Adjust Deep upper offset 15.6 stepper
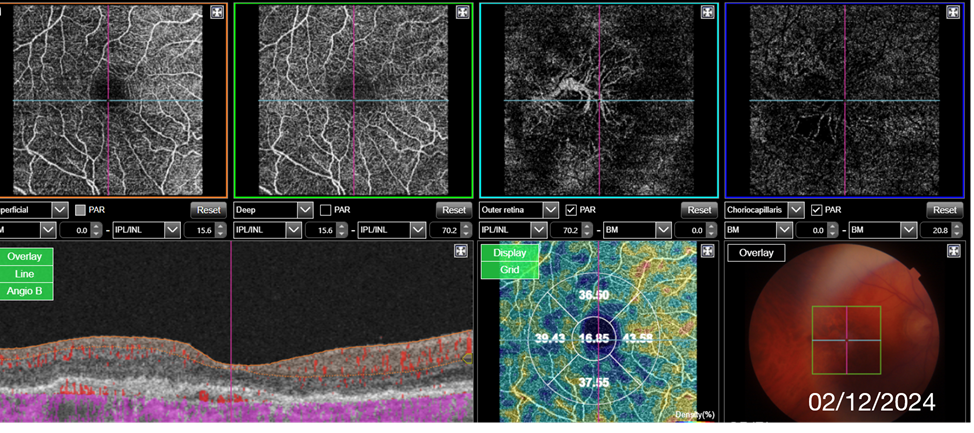Image resolution: width=974 pixels, height=433 pixels. [x=342, y=230]
